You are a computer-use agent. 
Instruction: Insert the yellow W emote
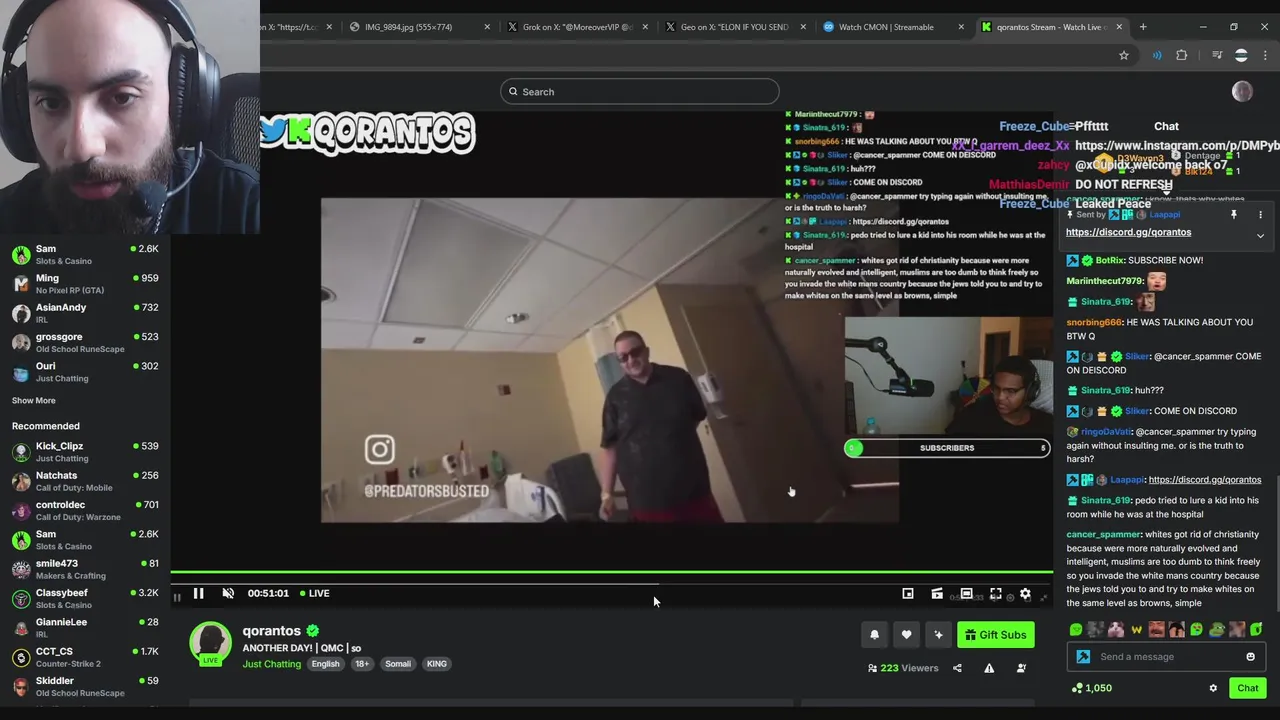click(1137, 630)
